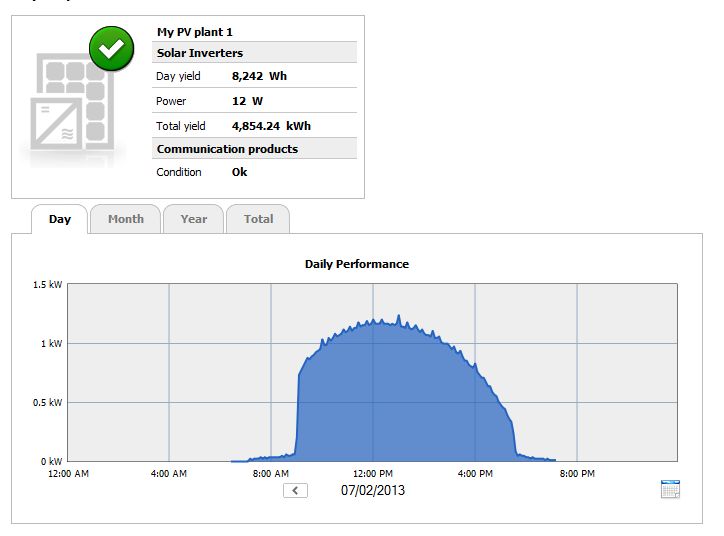This screenshot has height=536, width=724.
Task: Select the Day tab
Action: [60, 219]
